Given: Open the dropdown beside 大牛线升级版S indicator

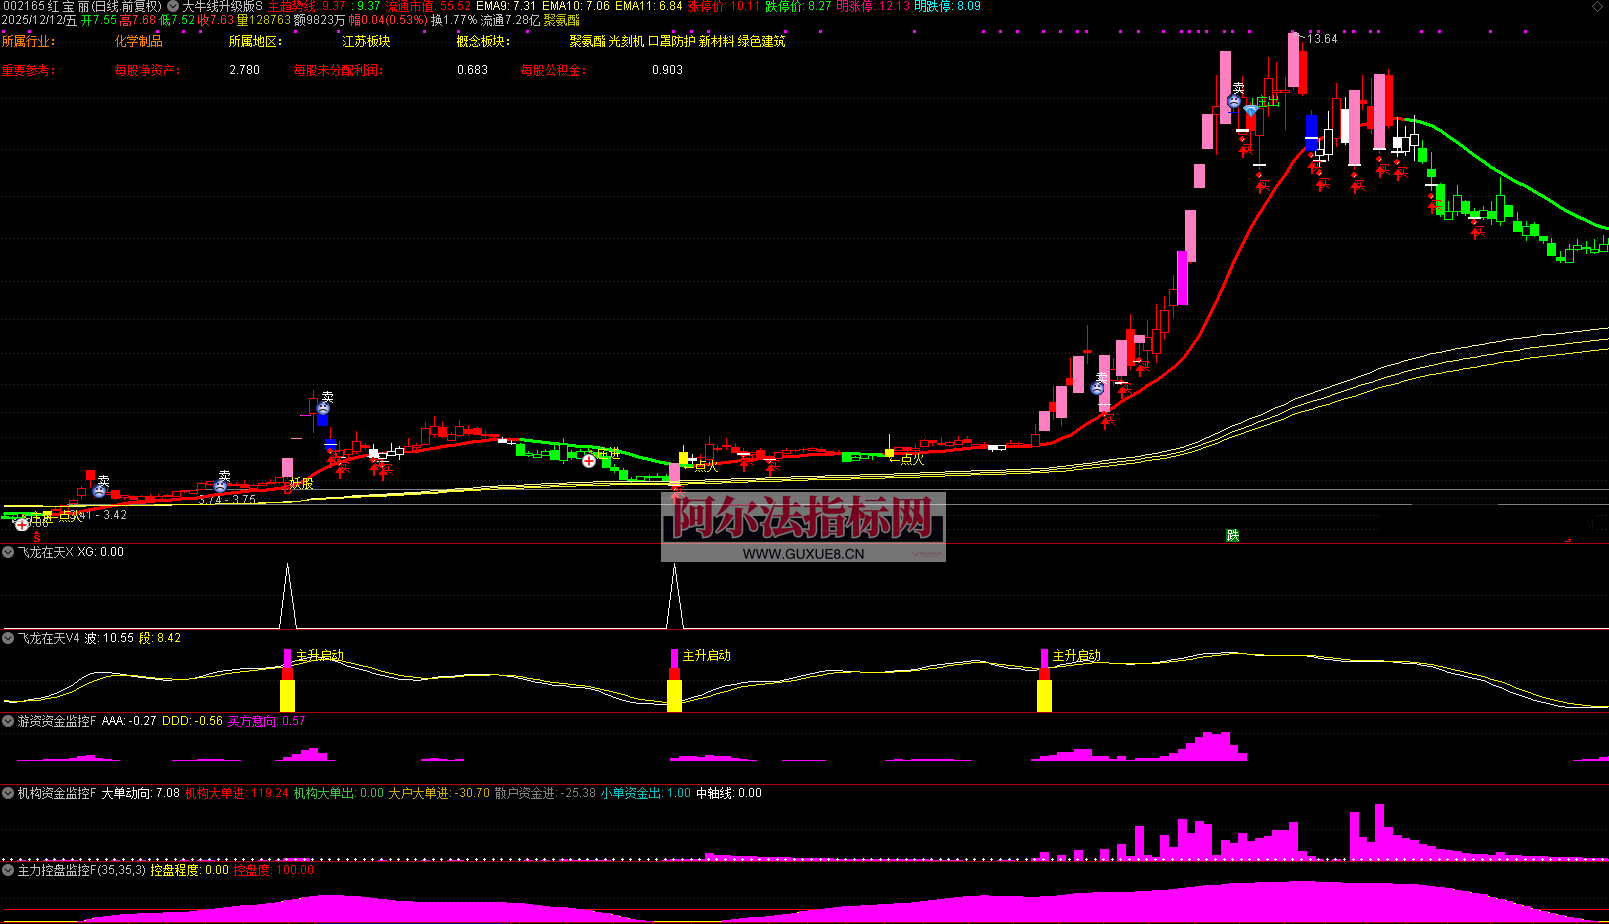Looking at the screenshot, I should pos(173,6).
